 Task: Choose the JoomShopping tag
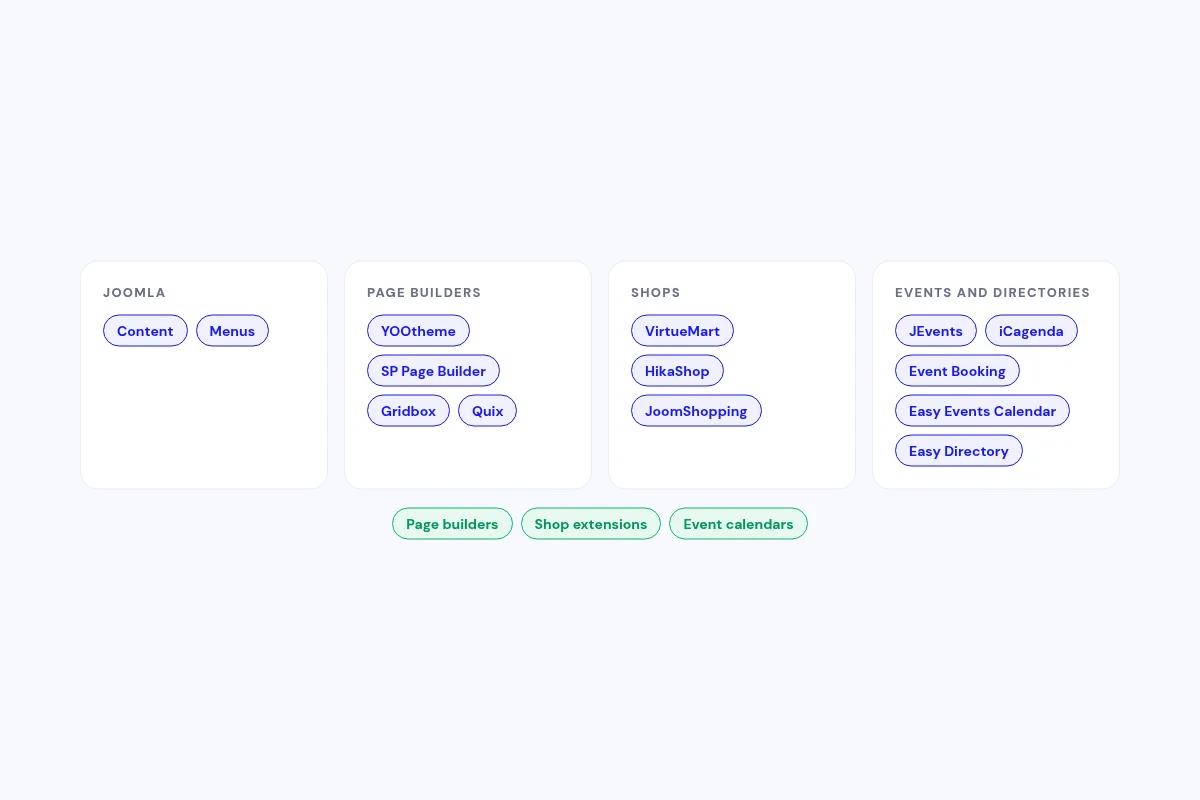click(696, 411)
